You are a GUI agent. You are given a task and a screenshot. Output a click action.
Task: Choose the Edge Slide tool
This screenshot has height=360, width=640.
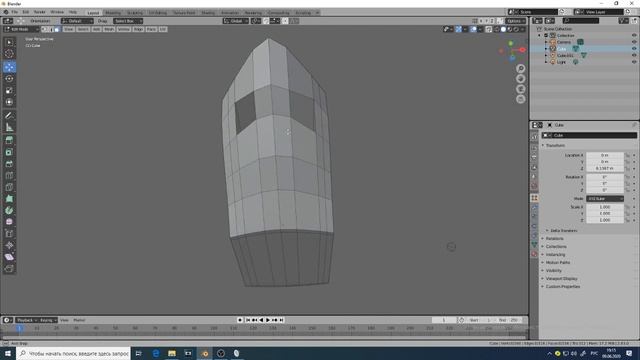pos(9,233)
